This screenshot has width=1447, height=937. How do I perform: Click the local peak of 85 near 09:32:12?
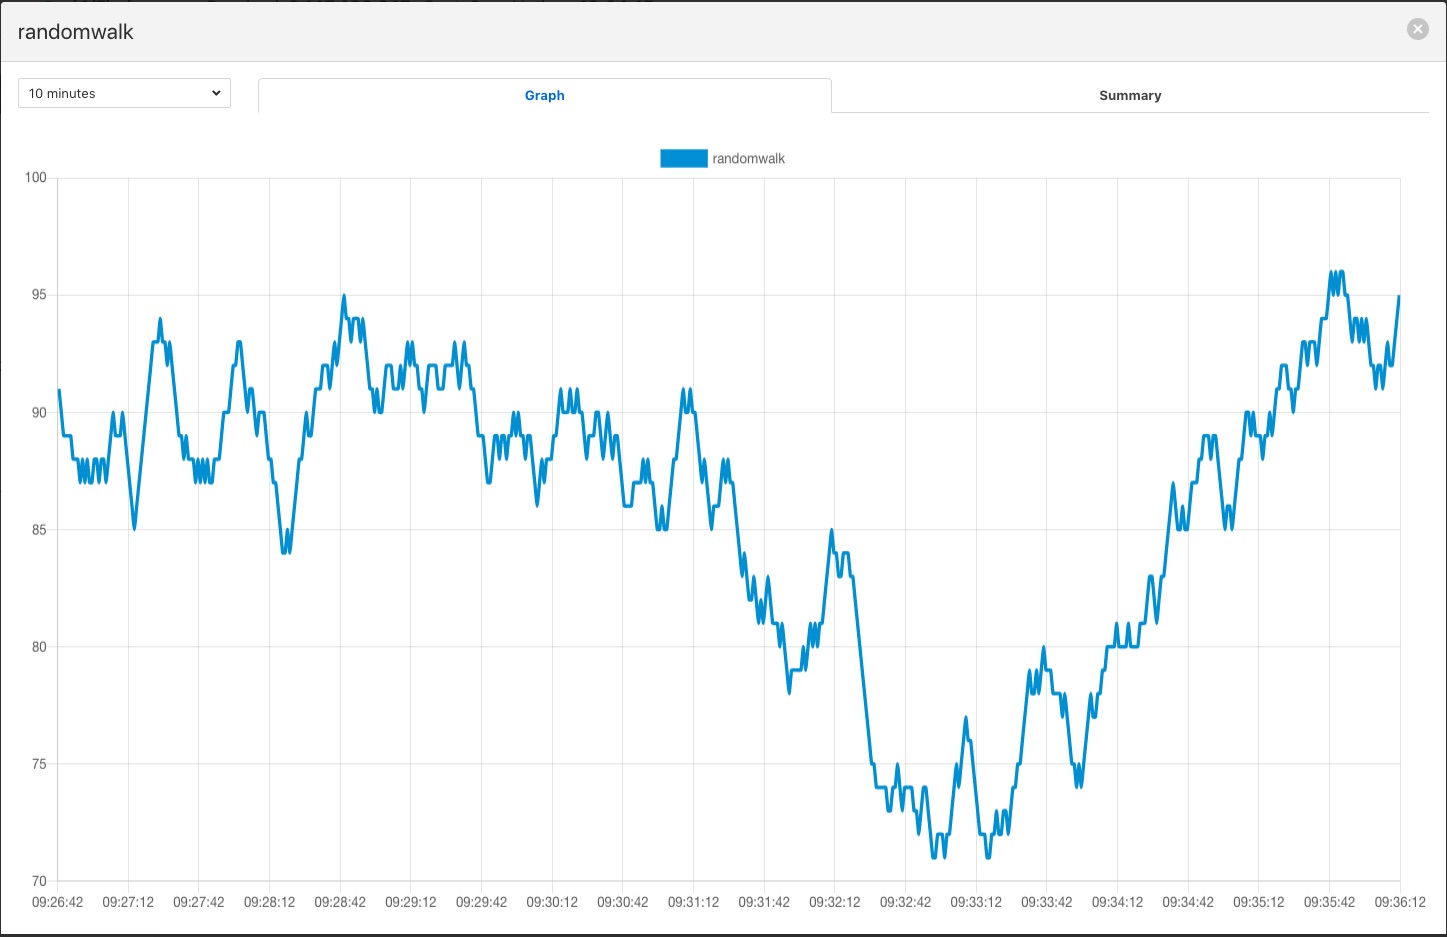point(831,530)
